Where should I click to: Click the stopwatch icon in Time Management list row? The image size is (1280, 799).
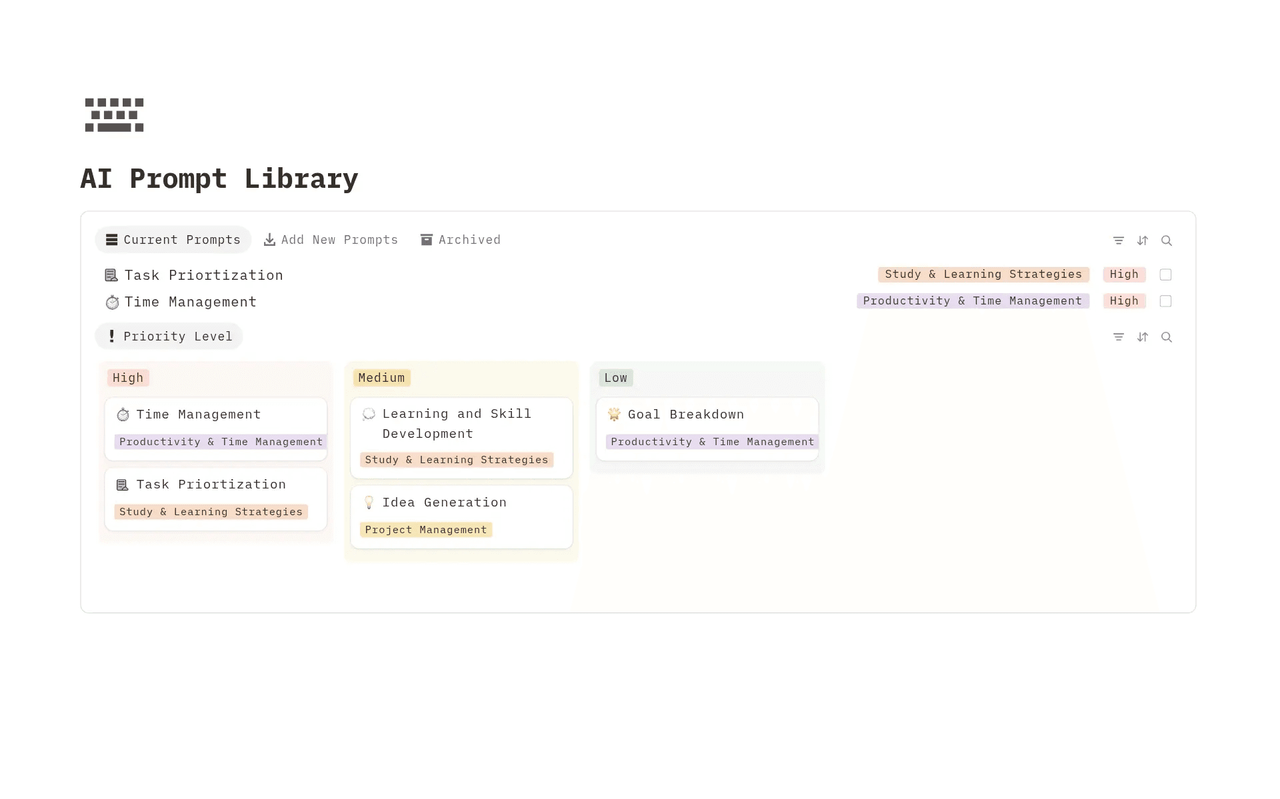pyautogui.click(x=111, y=302)
